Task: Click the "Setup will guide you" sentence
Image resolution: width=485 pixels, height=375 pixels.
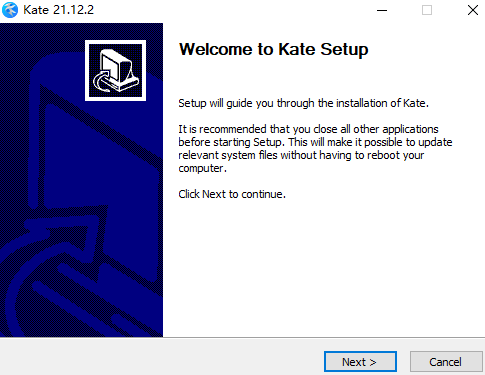Action: tap(303, 103)
